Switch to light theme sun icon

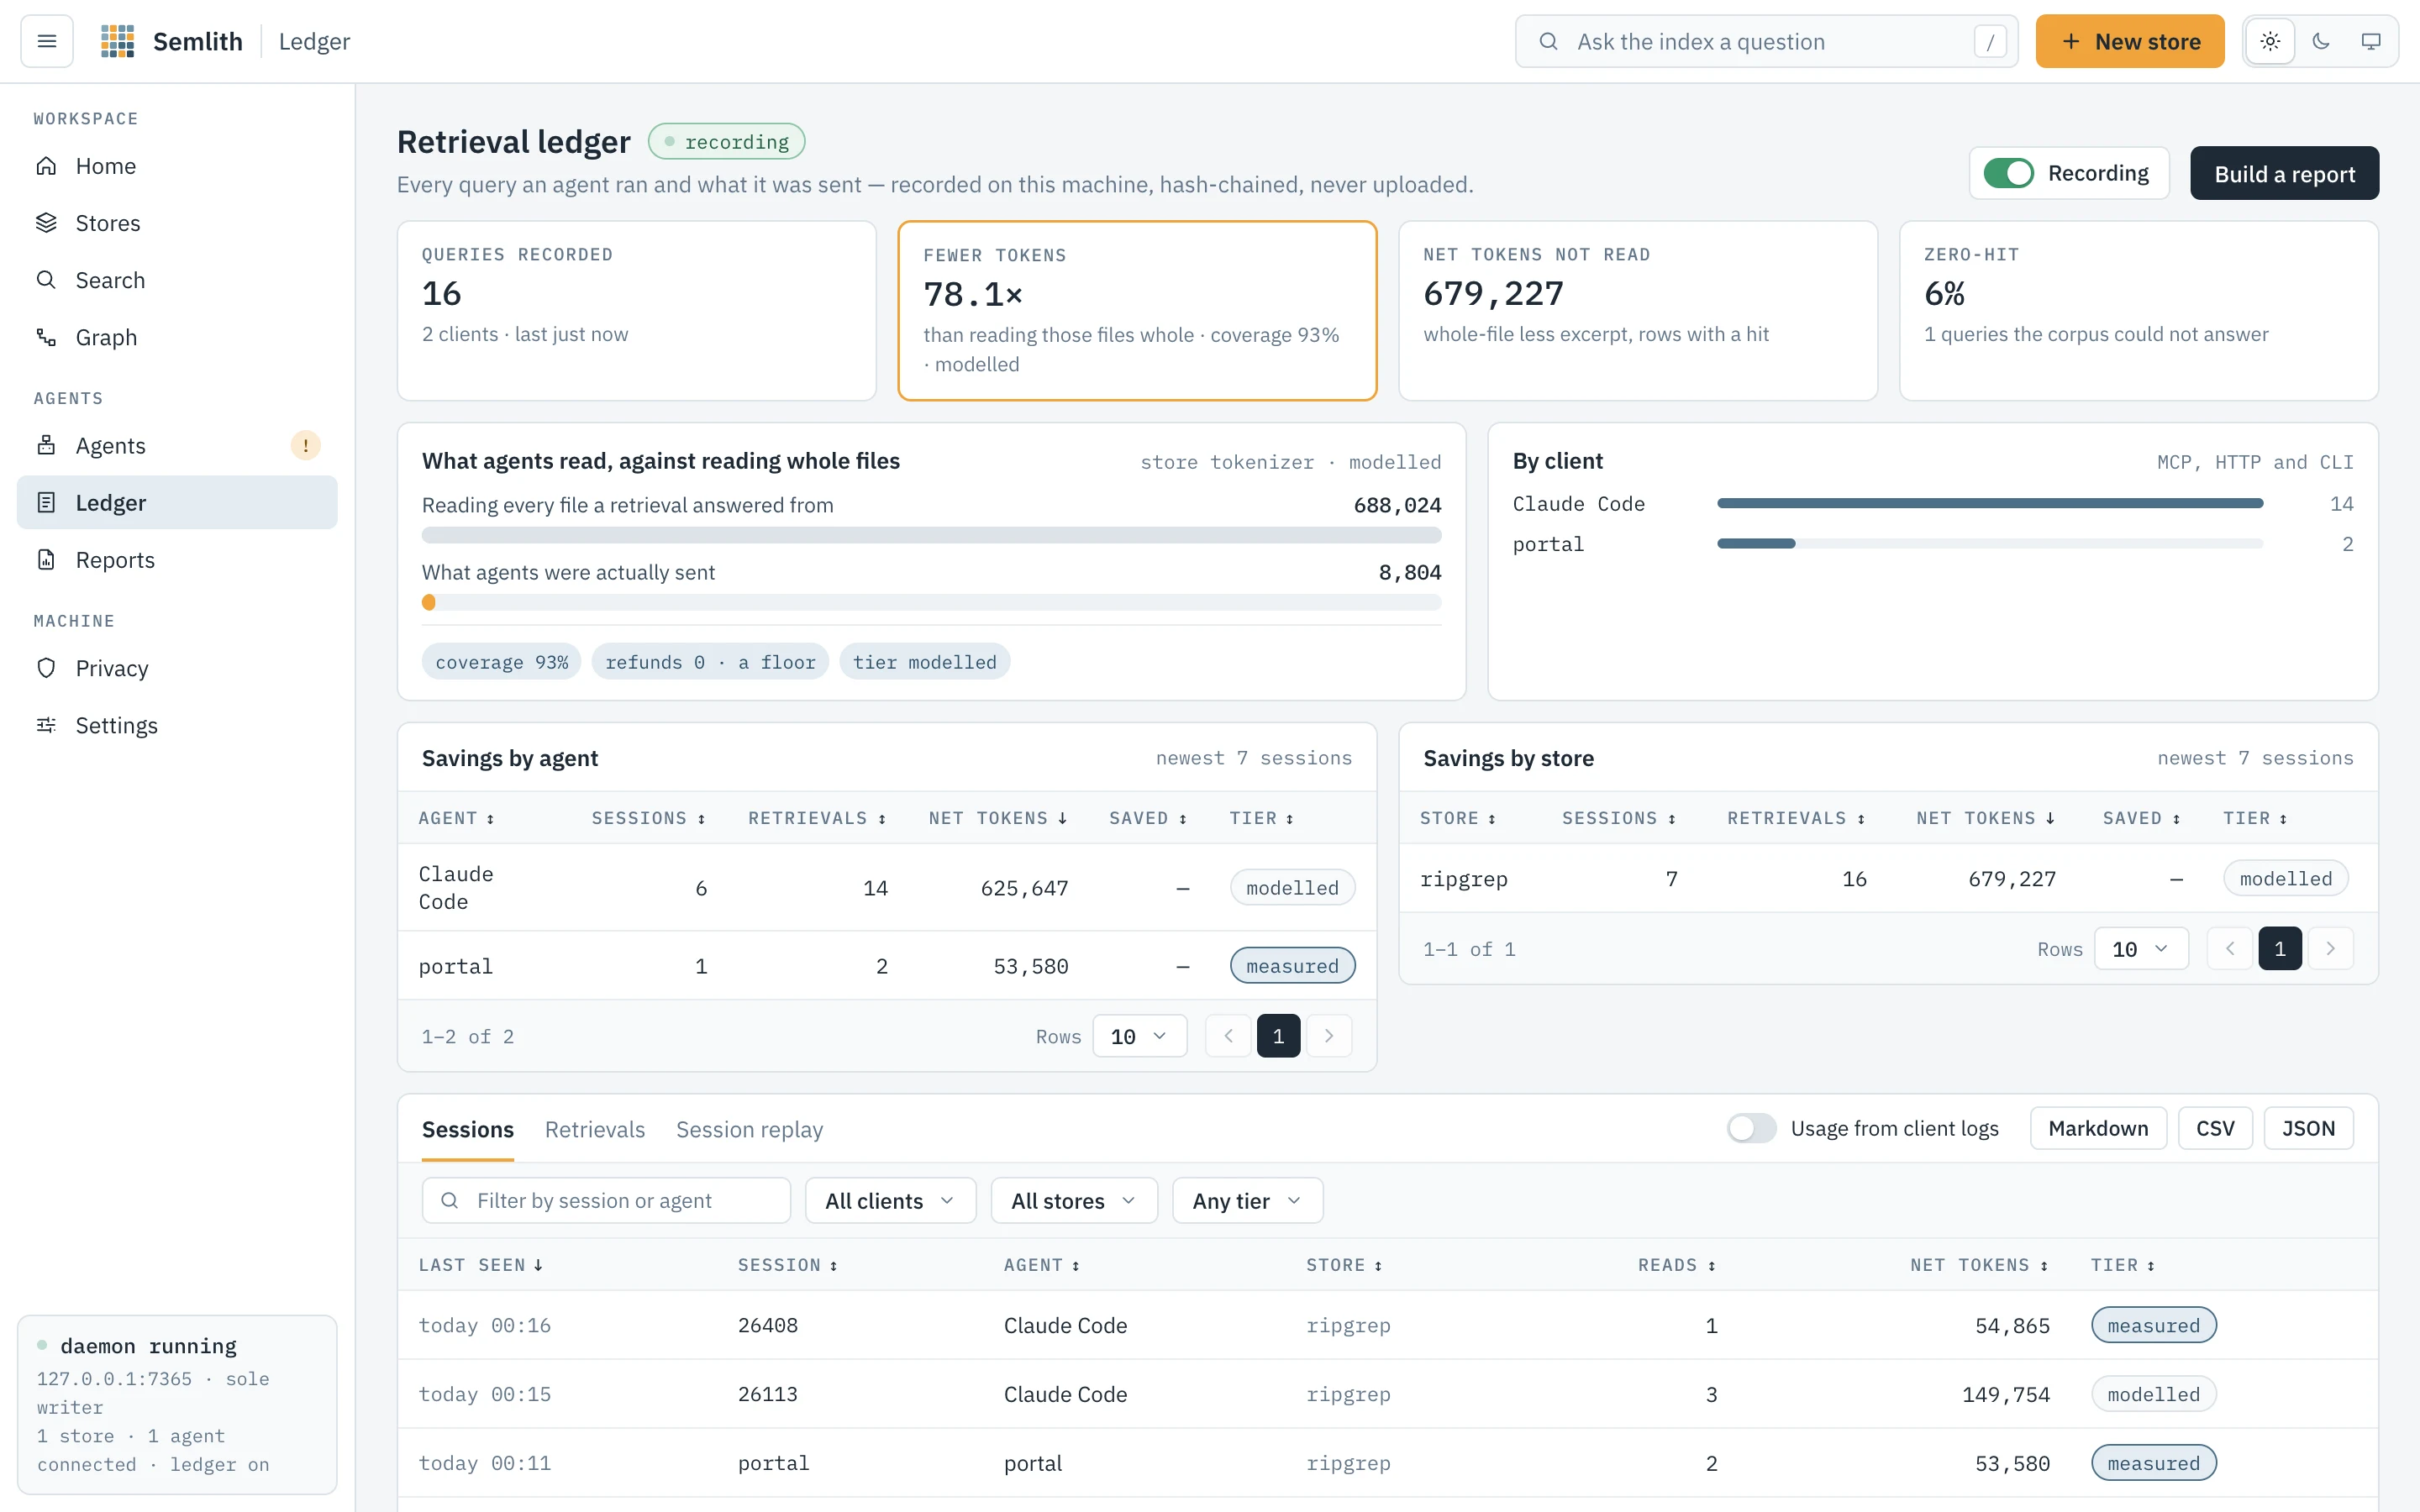[2270, 41]
